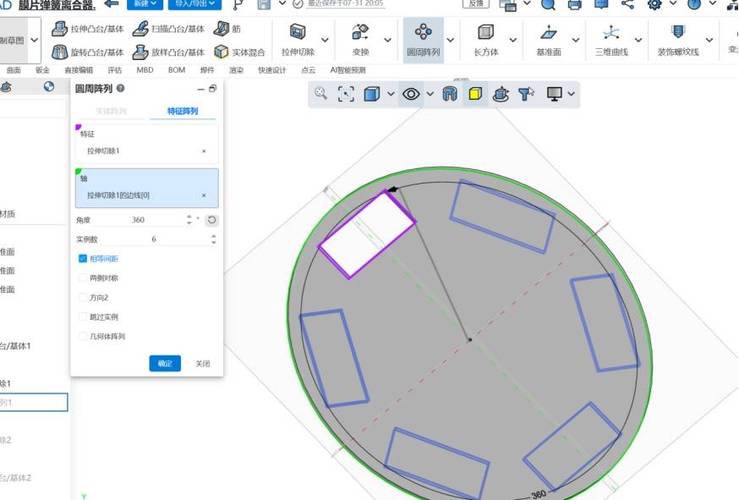Open the 基准面 datum plane tool
This screenshot has height=500, width=739.
click(548, 38)
